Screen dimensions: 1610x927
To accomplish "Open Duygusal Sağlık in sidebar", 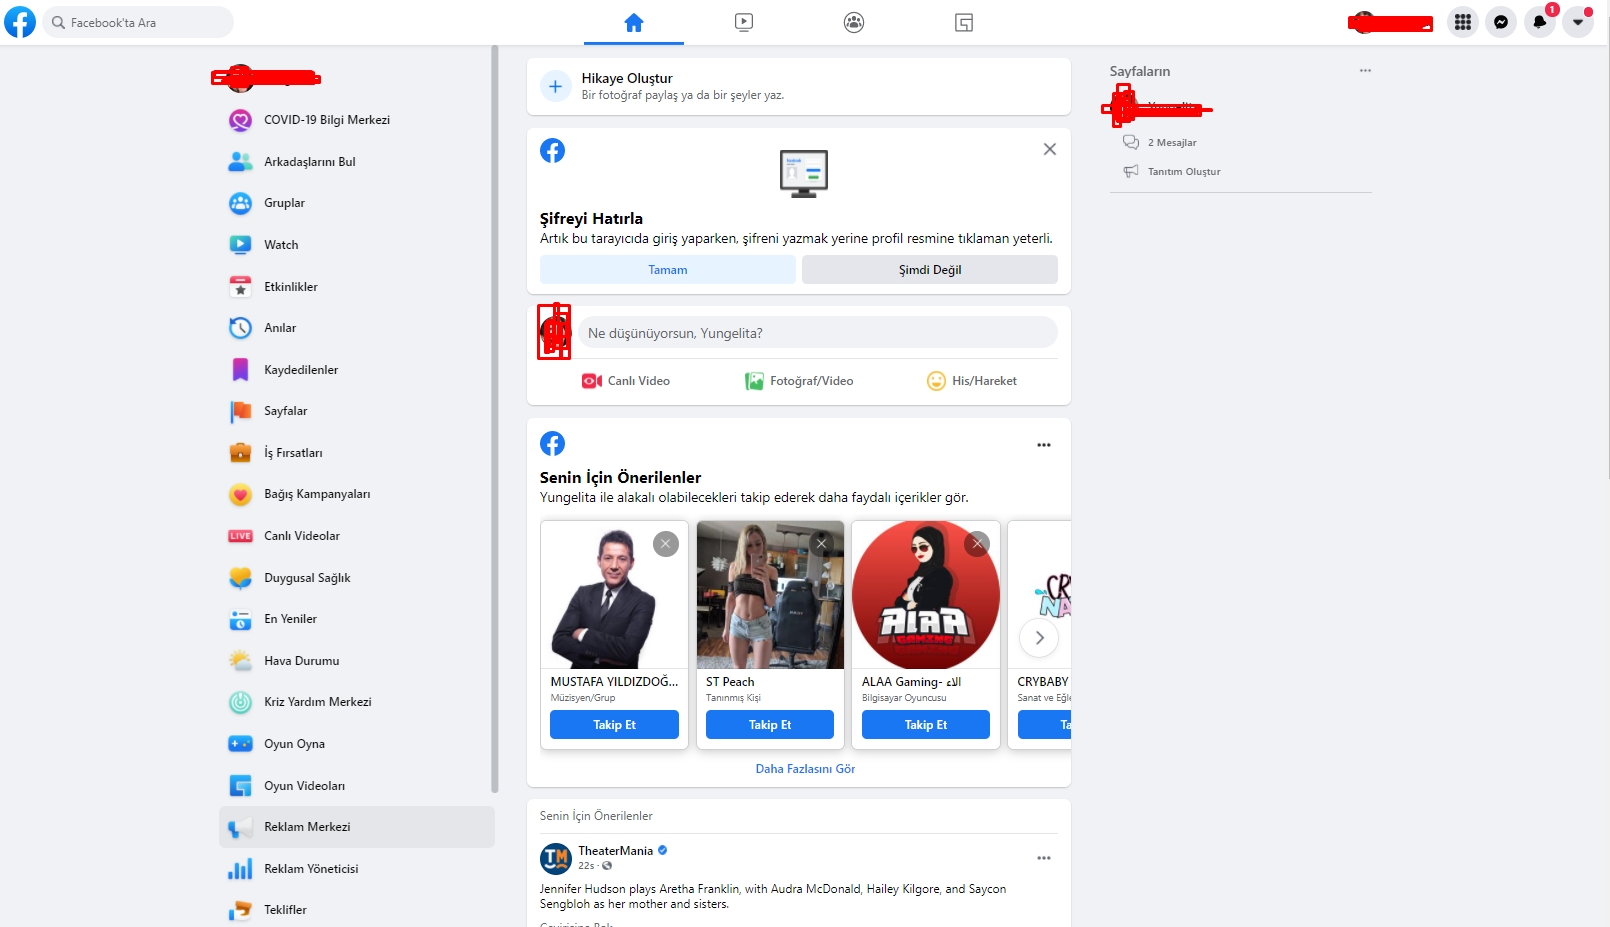I will click(x=357, y=578).
